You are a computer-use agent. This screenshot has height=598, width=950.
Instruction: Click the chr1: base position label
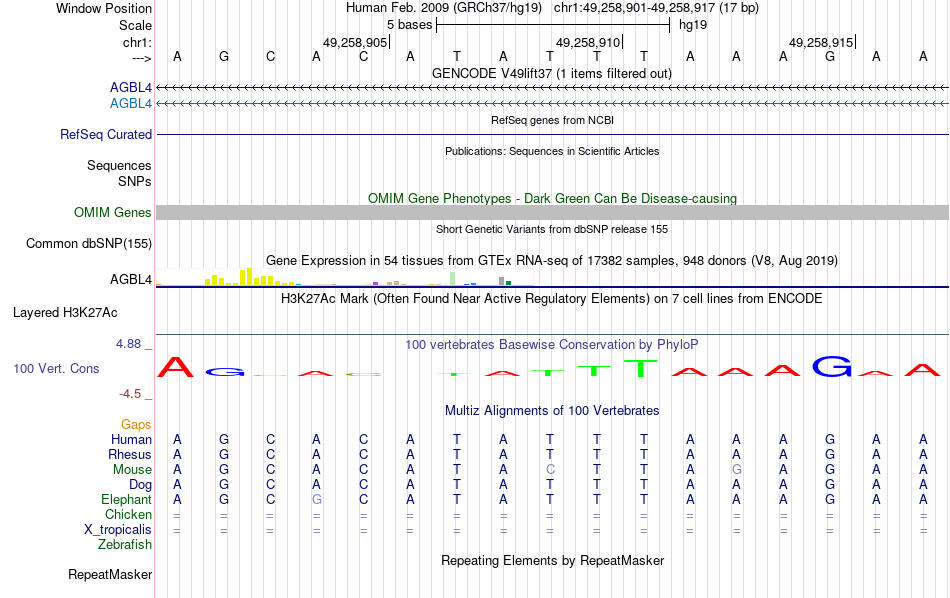pos(138,42)
